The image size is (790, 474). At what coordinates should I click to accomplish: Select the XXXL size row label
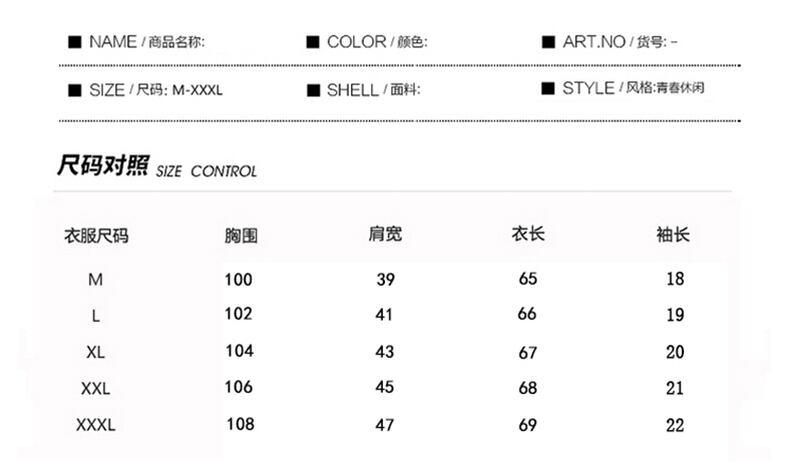click(x=96, y=425)
